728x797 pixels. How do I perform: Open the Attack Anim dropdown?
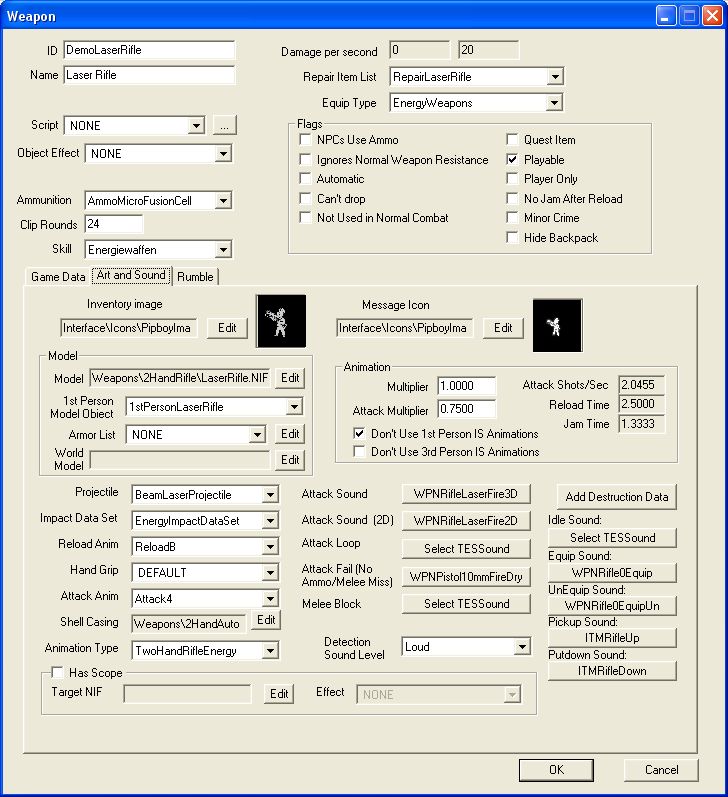click(x=270, y=599)
